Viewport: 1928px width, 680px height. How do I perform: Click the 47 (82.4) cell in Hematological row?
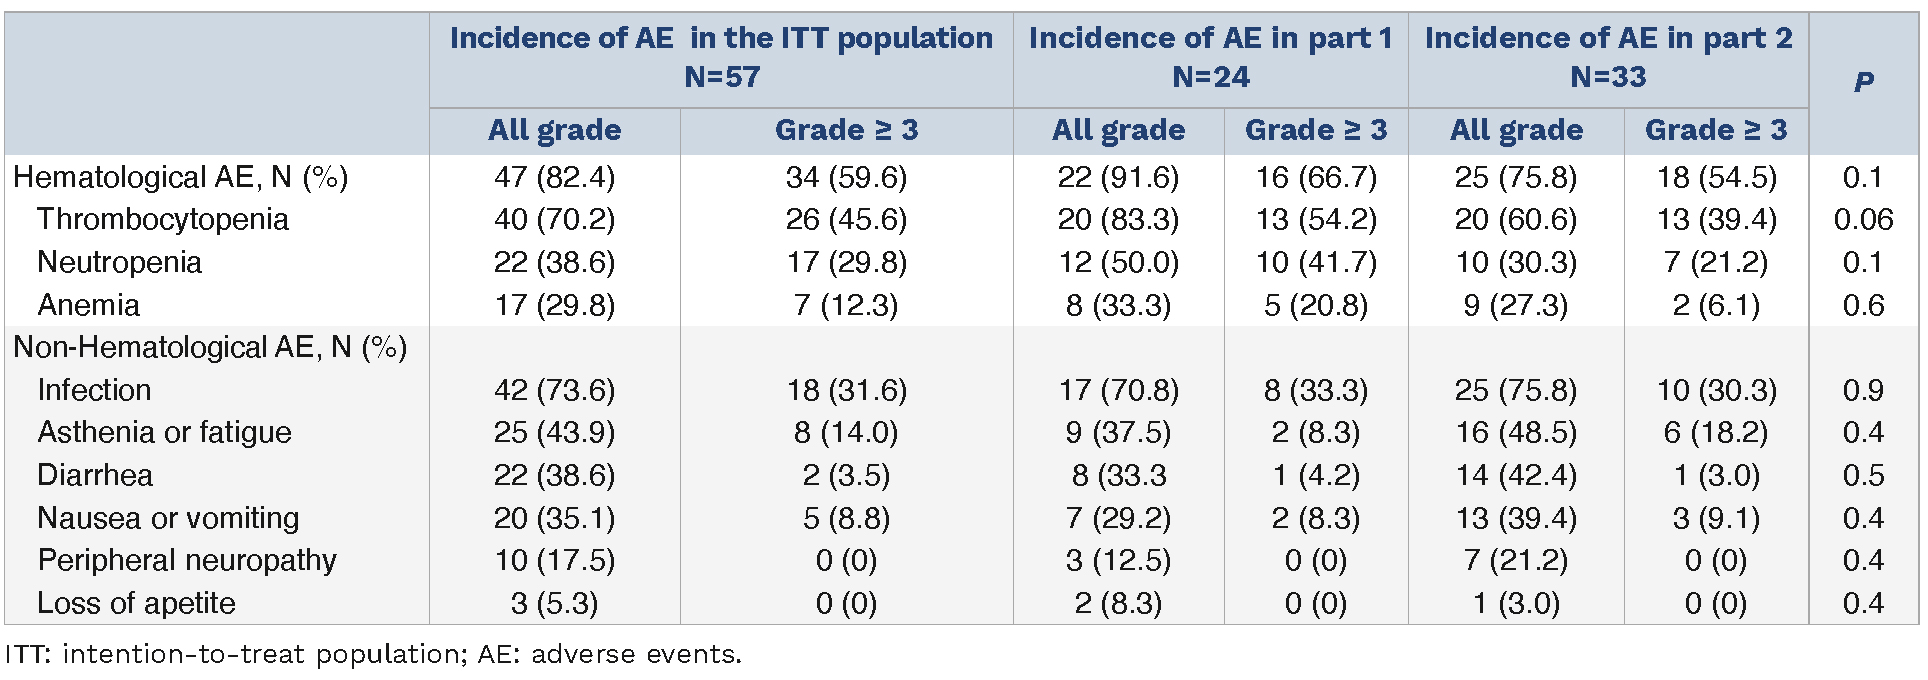[554, 177]
